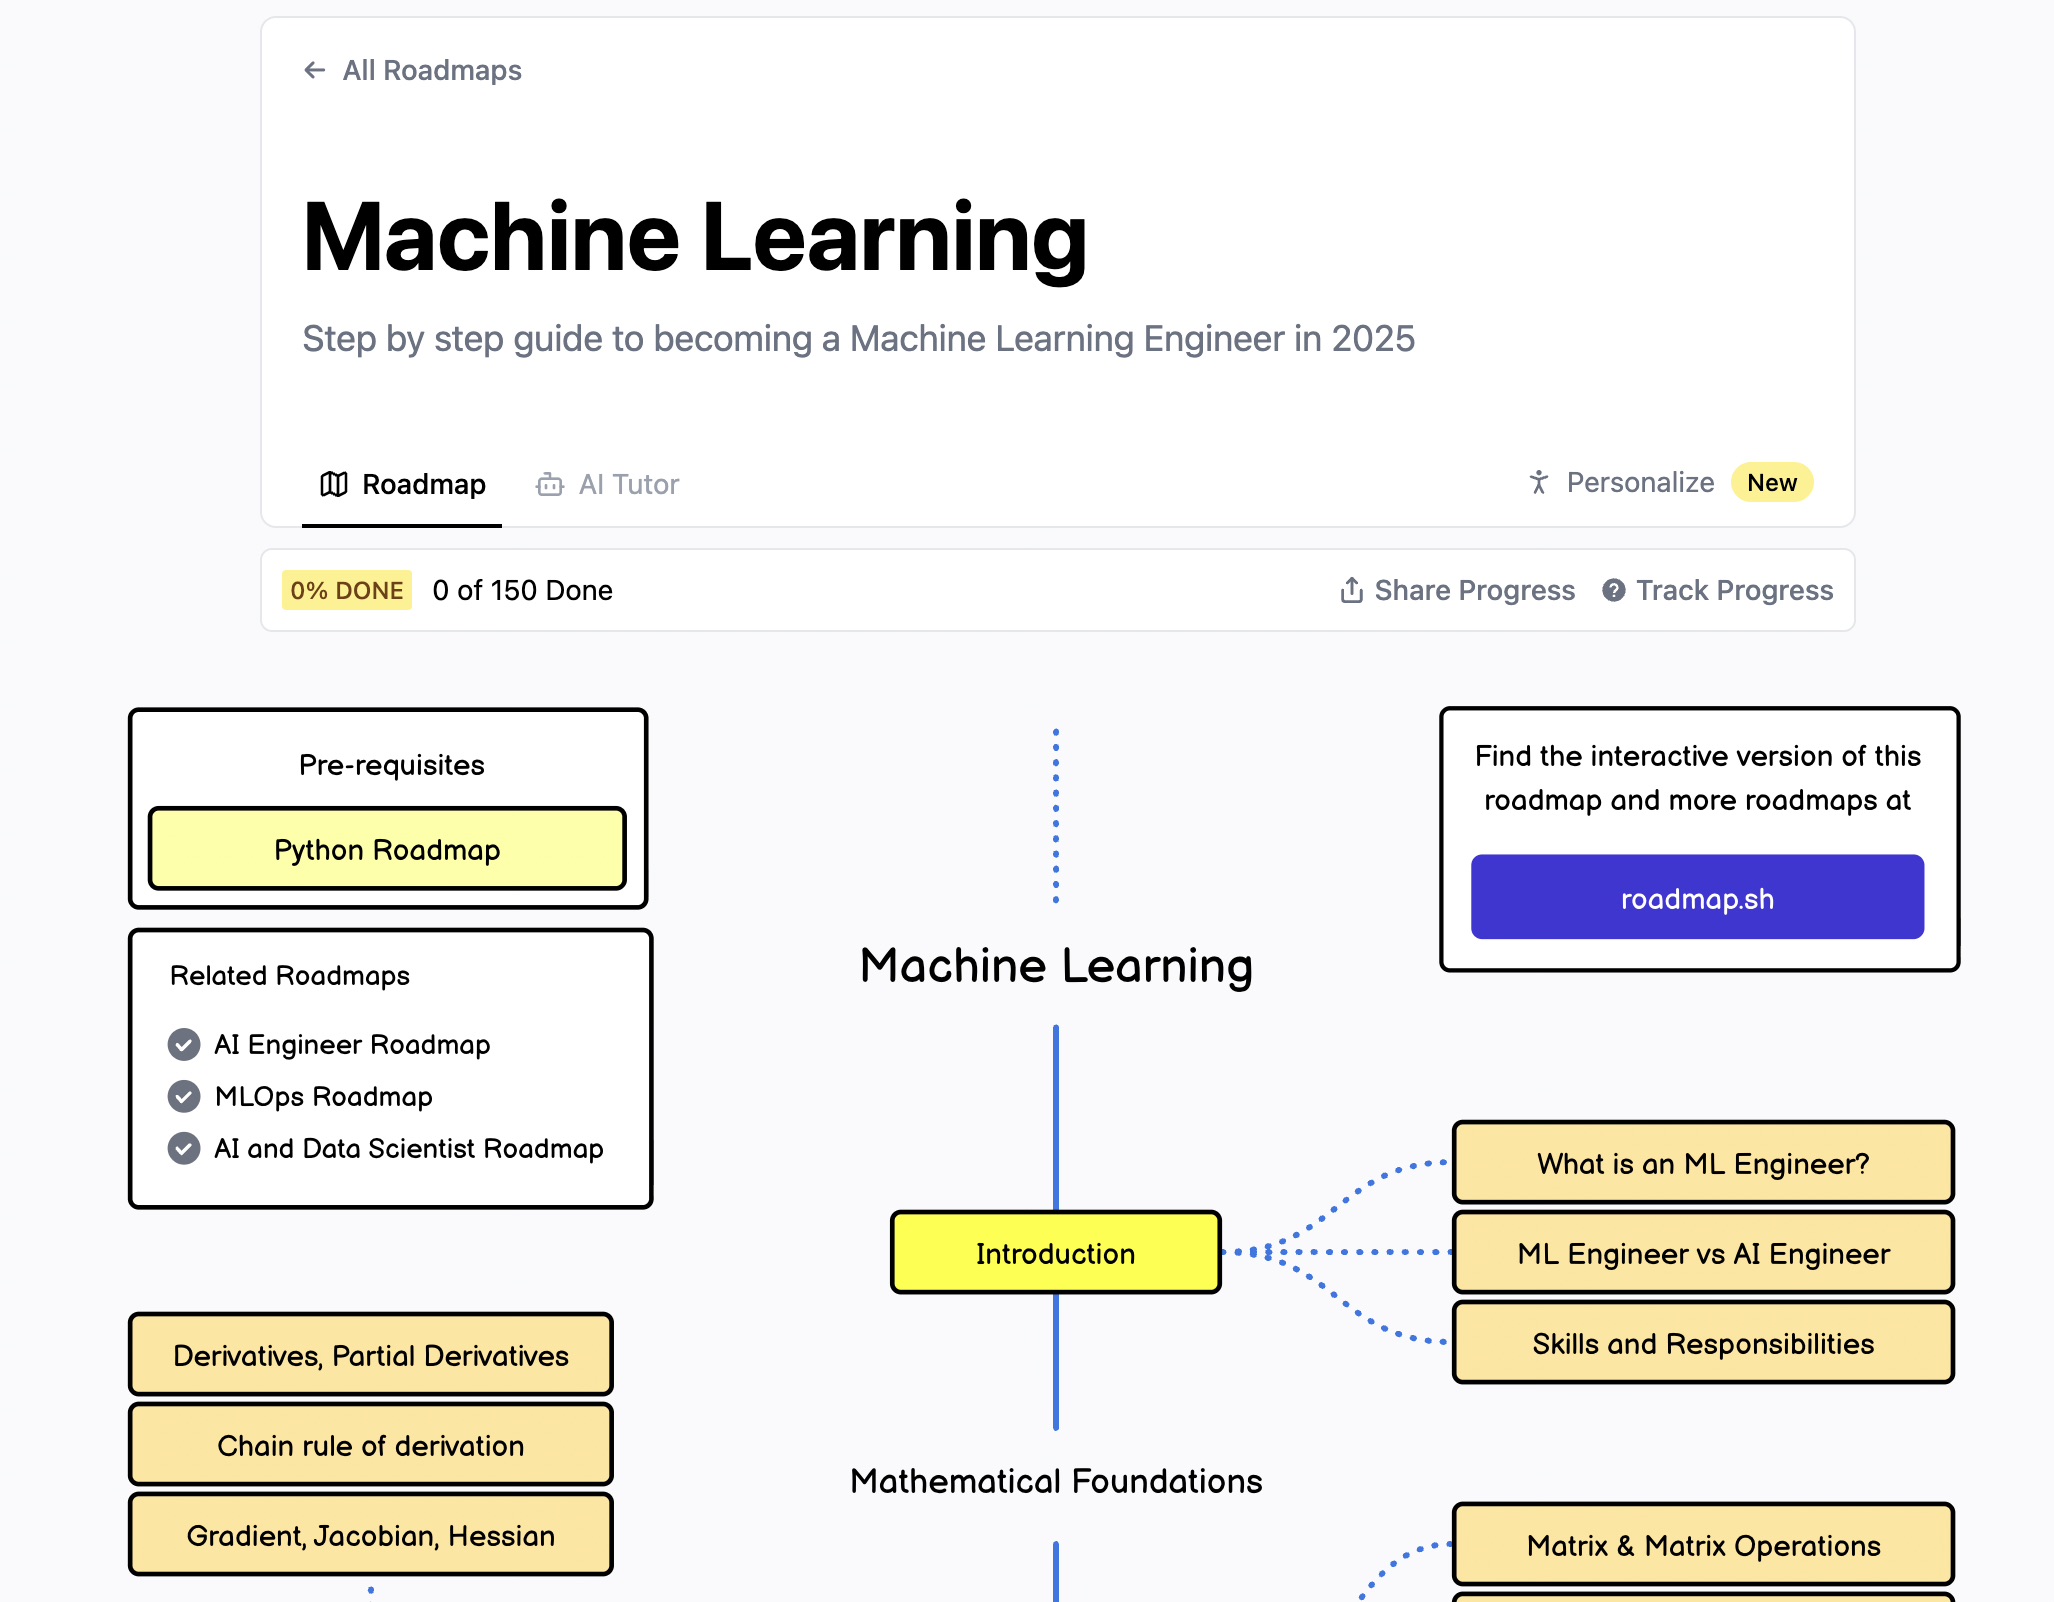This screenshot has height=1602, width=2054.
Task: Click the roadmap.sh button
Action: 1697,897
